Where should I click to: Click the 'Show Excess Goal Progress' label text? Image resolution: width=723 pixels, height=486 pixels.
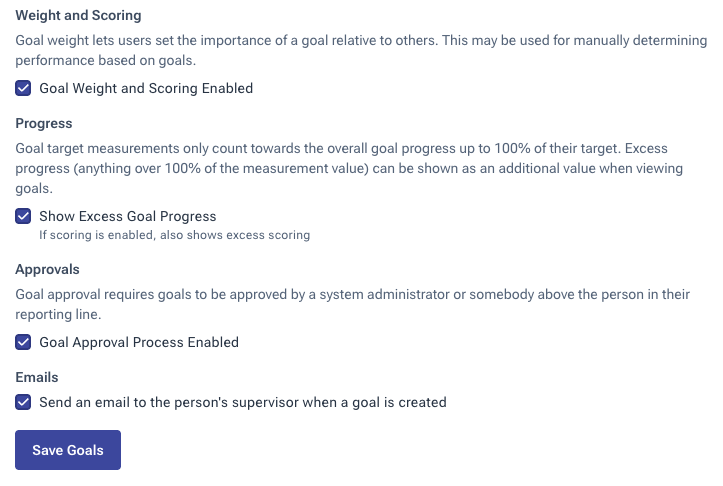(128, 216)
